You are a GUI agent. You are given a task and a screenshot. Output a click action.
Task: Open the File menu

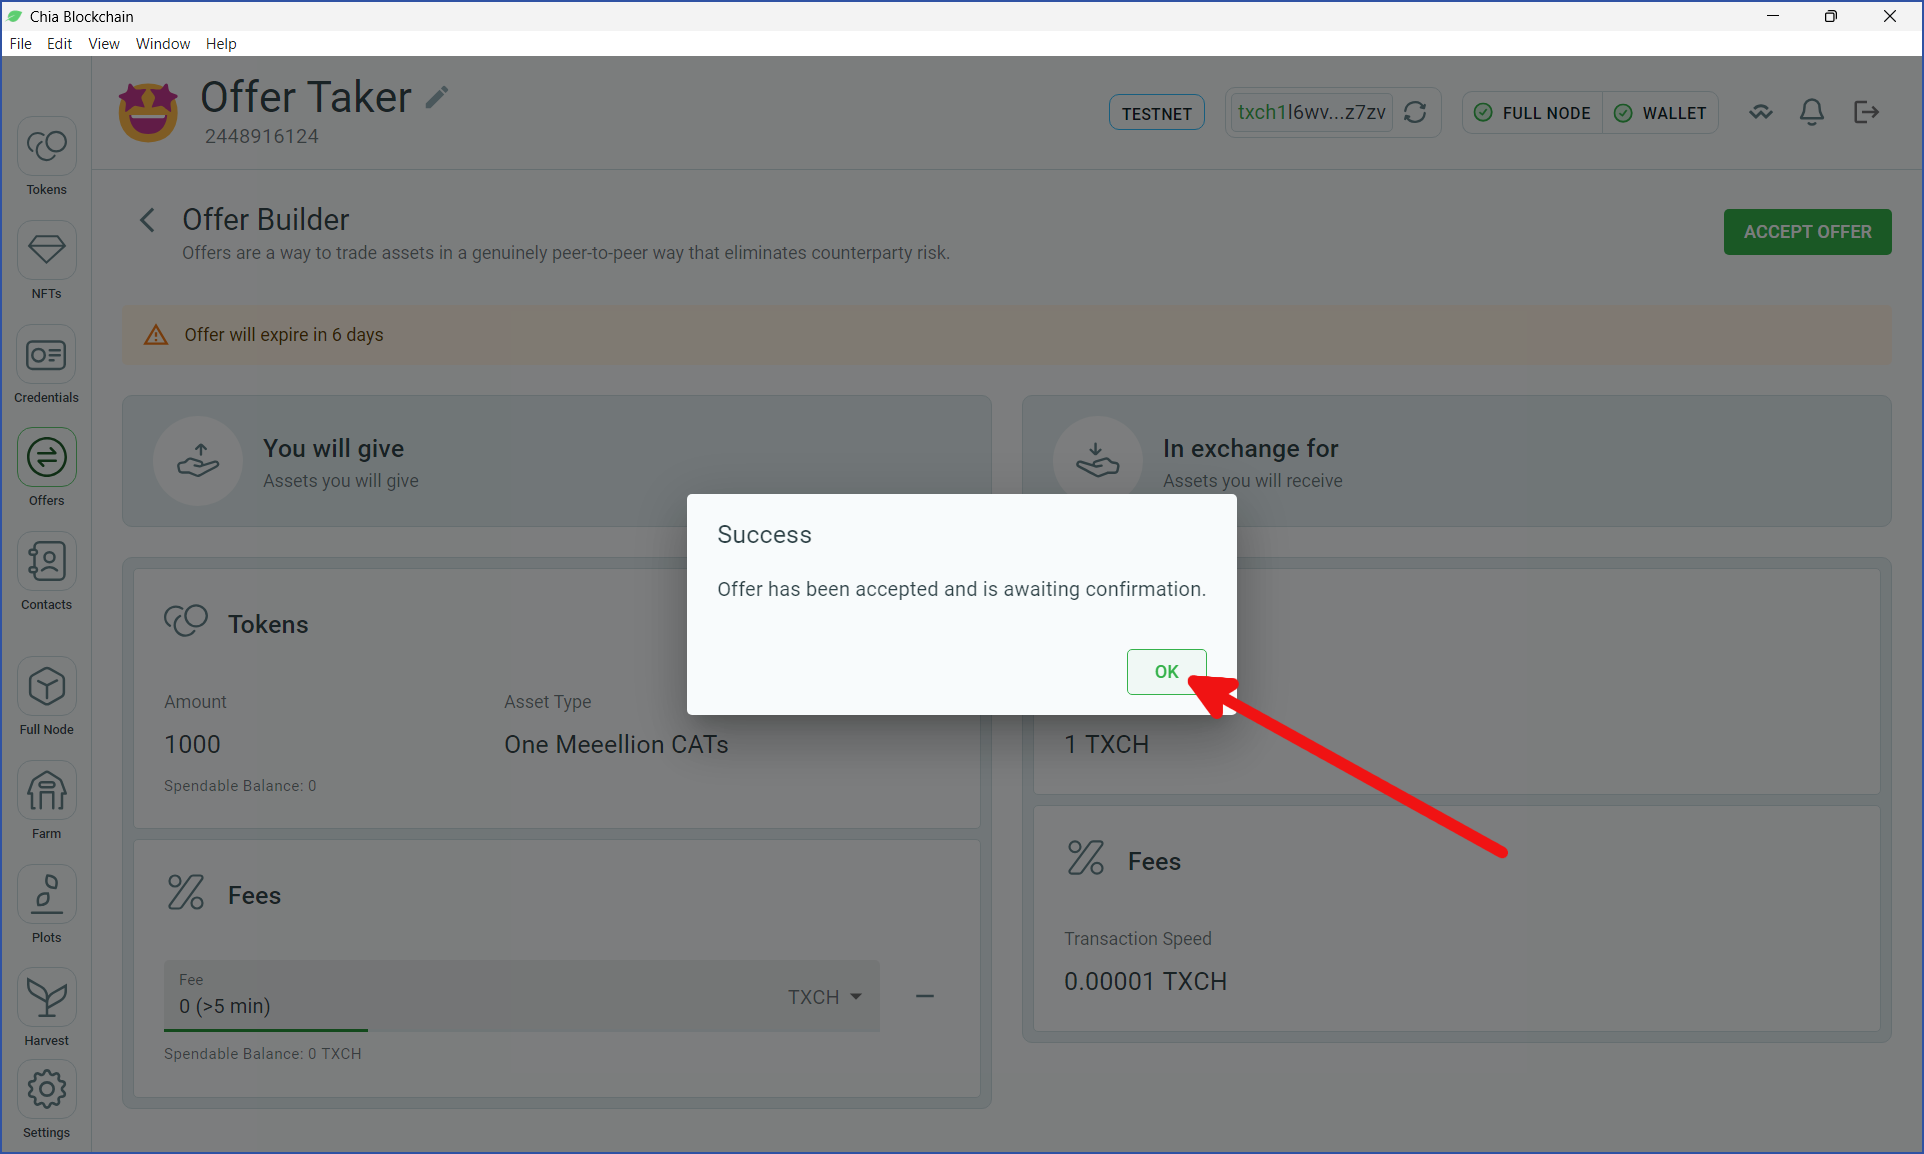pyautogui.click(x=20, y=44)
